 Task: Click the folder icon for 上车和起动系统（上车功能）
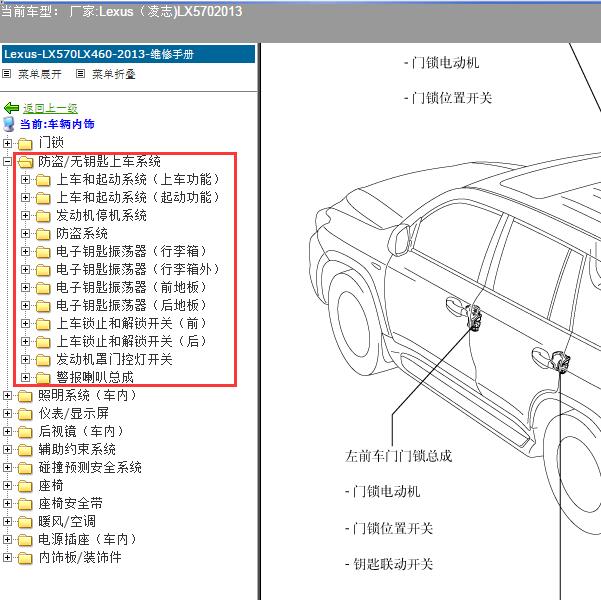click(43, 180)
